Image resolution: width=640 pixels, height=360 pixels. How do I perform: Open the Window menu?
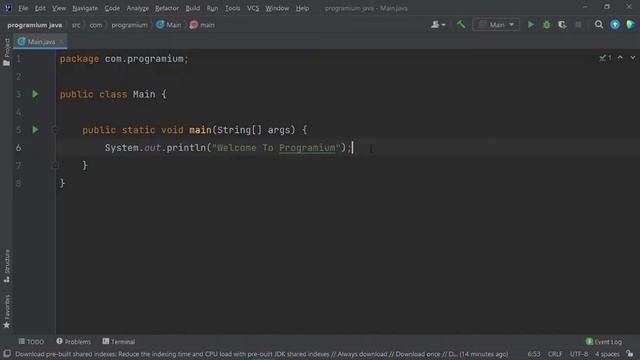click(277, 8)
